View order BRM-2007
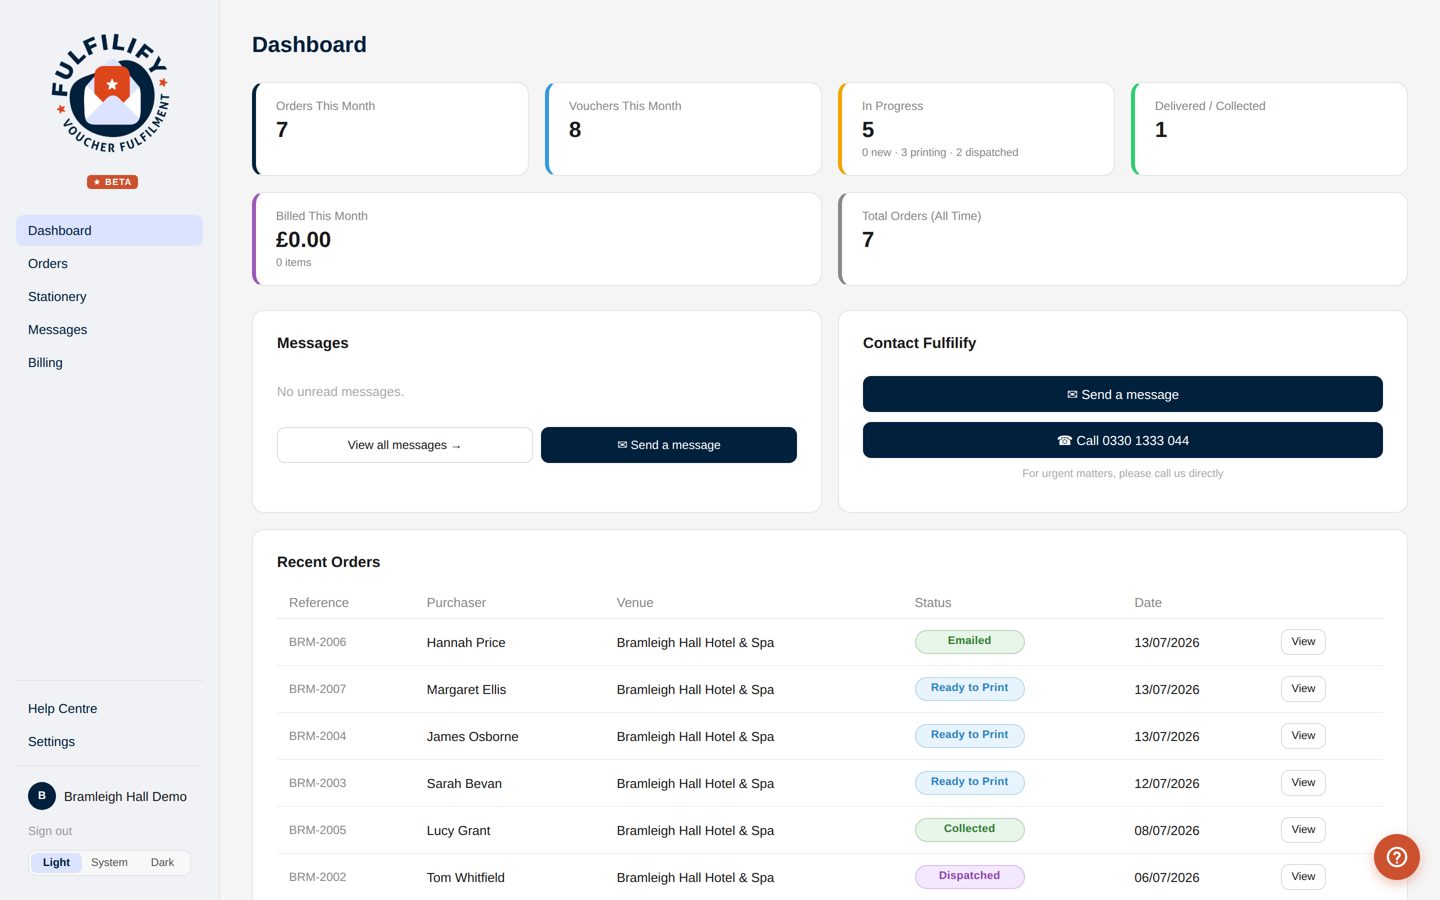The width and height of the screenshot is (1440, 900). click(1303, 689)
